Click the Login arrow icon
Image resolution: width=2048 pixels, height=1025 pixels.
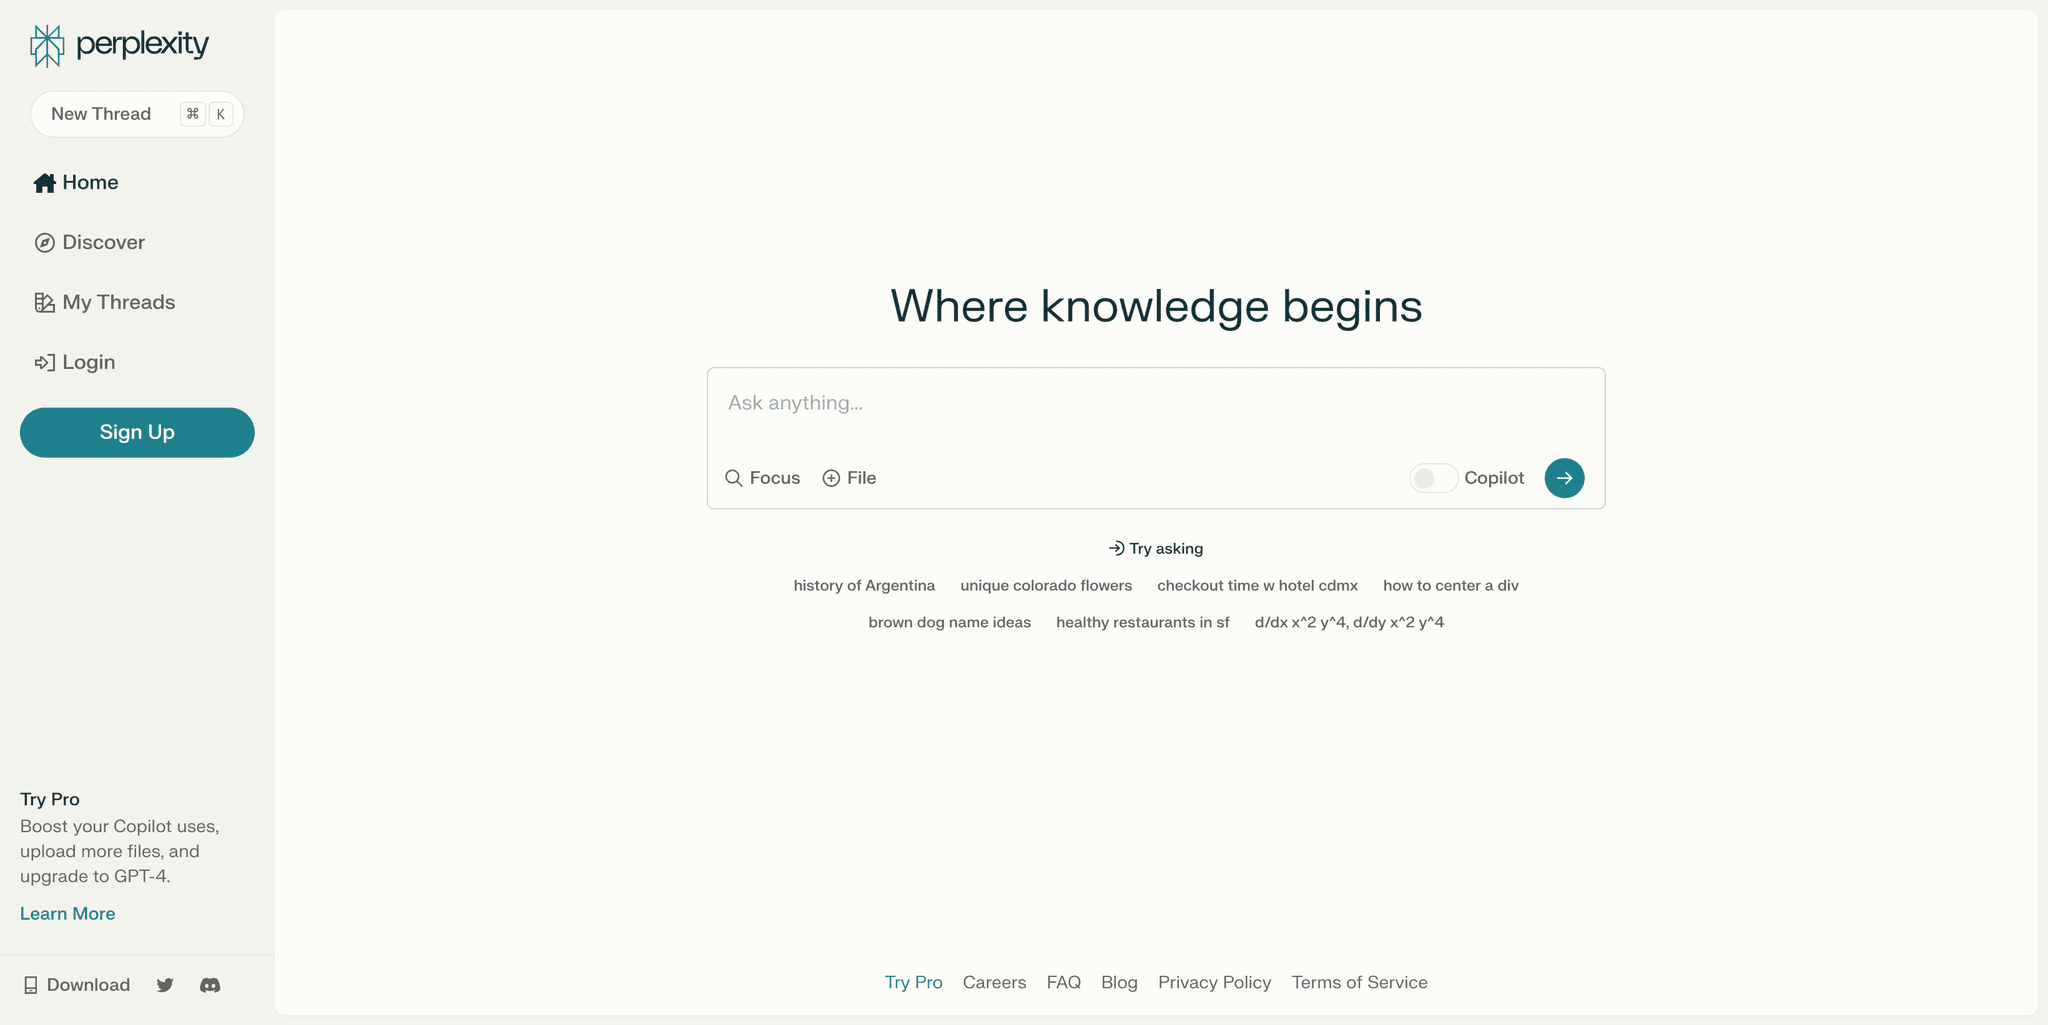(x=44, y=363)
